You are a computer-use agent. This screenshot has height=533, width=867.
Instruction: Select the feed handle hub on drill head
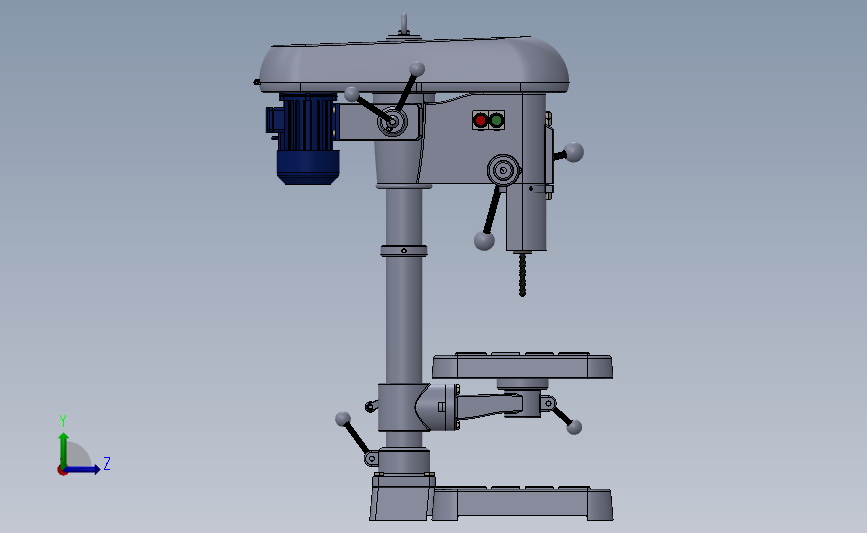tap(503, 170)
